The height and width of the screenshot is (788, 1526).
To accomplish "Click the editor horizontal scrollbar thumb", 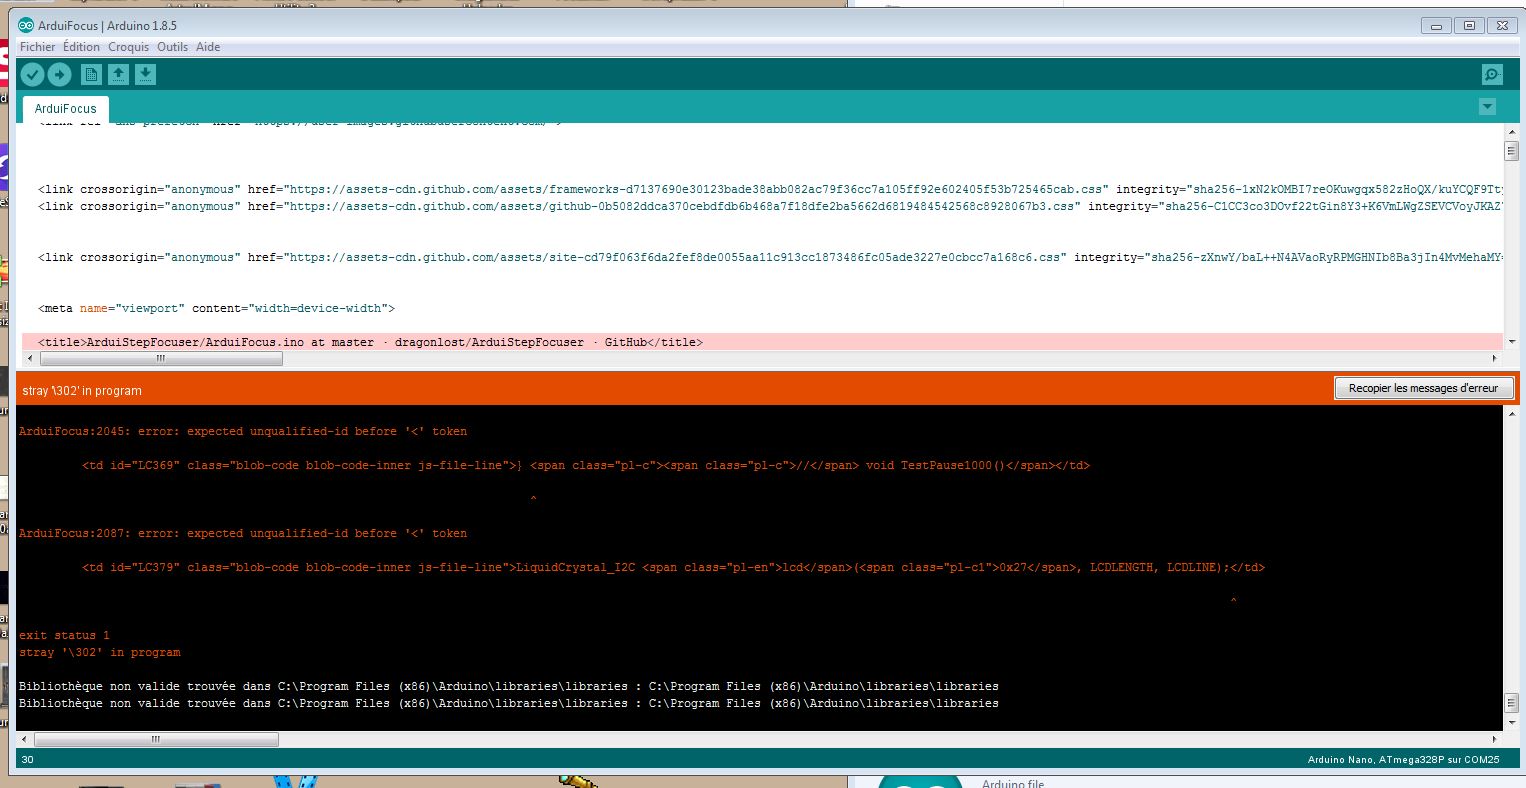I will pyautogui.click(x=159, y=358).
